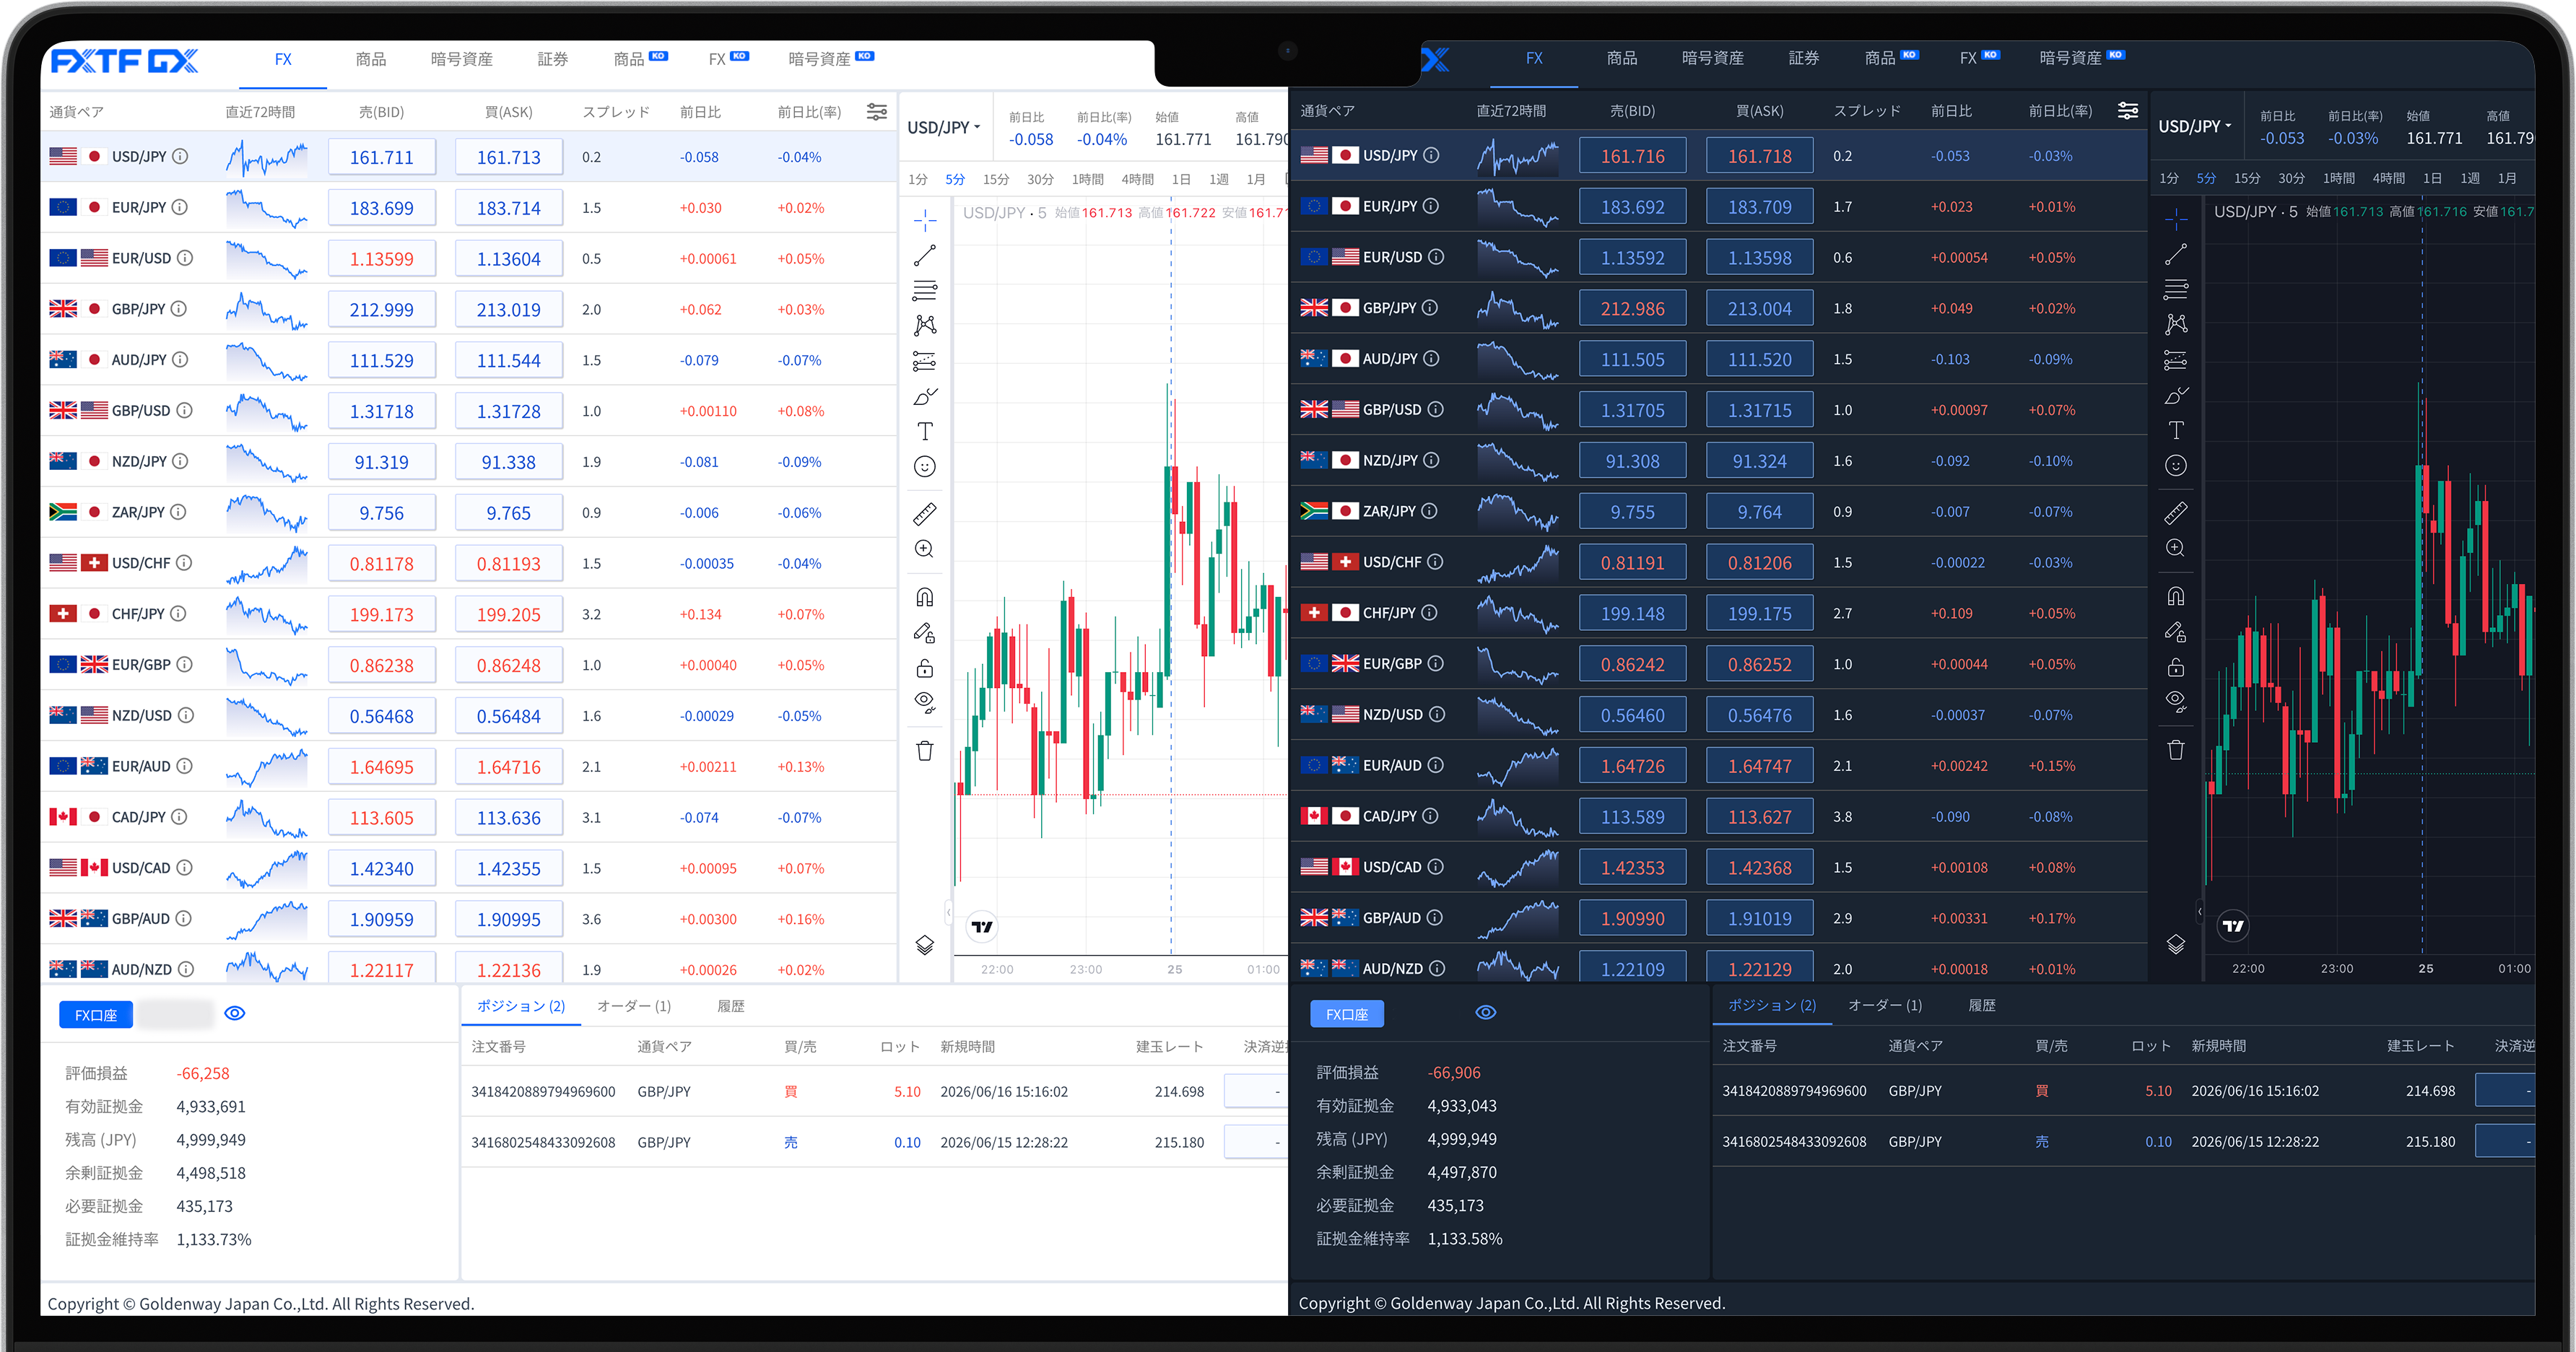Open the emoji tool in light-theme chart toolbar
The image size is (2576, 1352).
[x=925, y=467]
